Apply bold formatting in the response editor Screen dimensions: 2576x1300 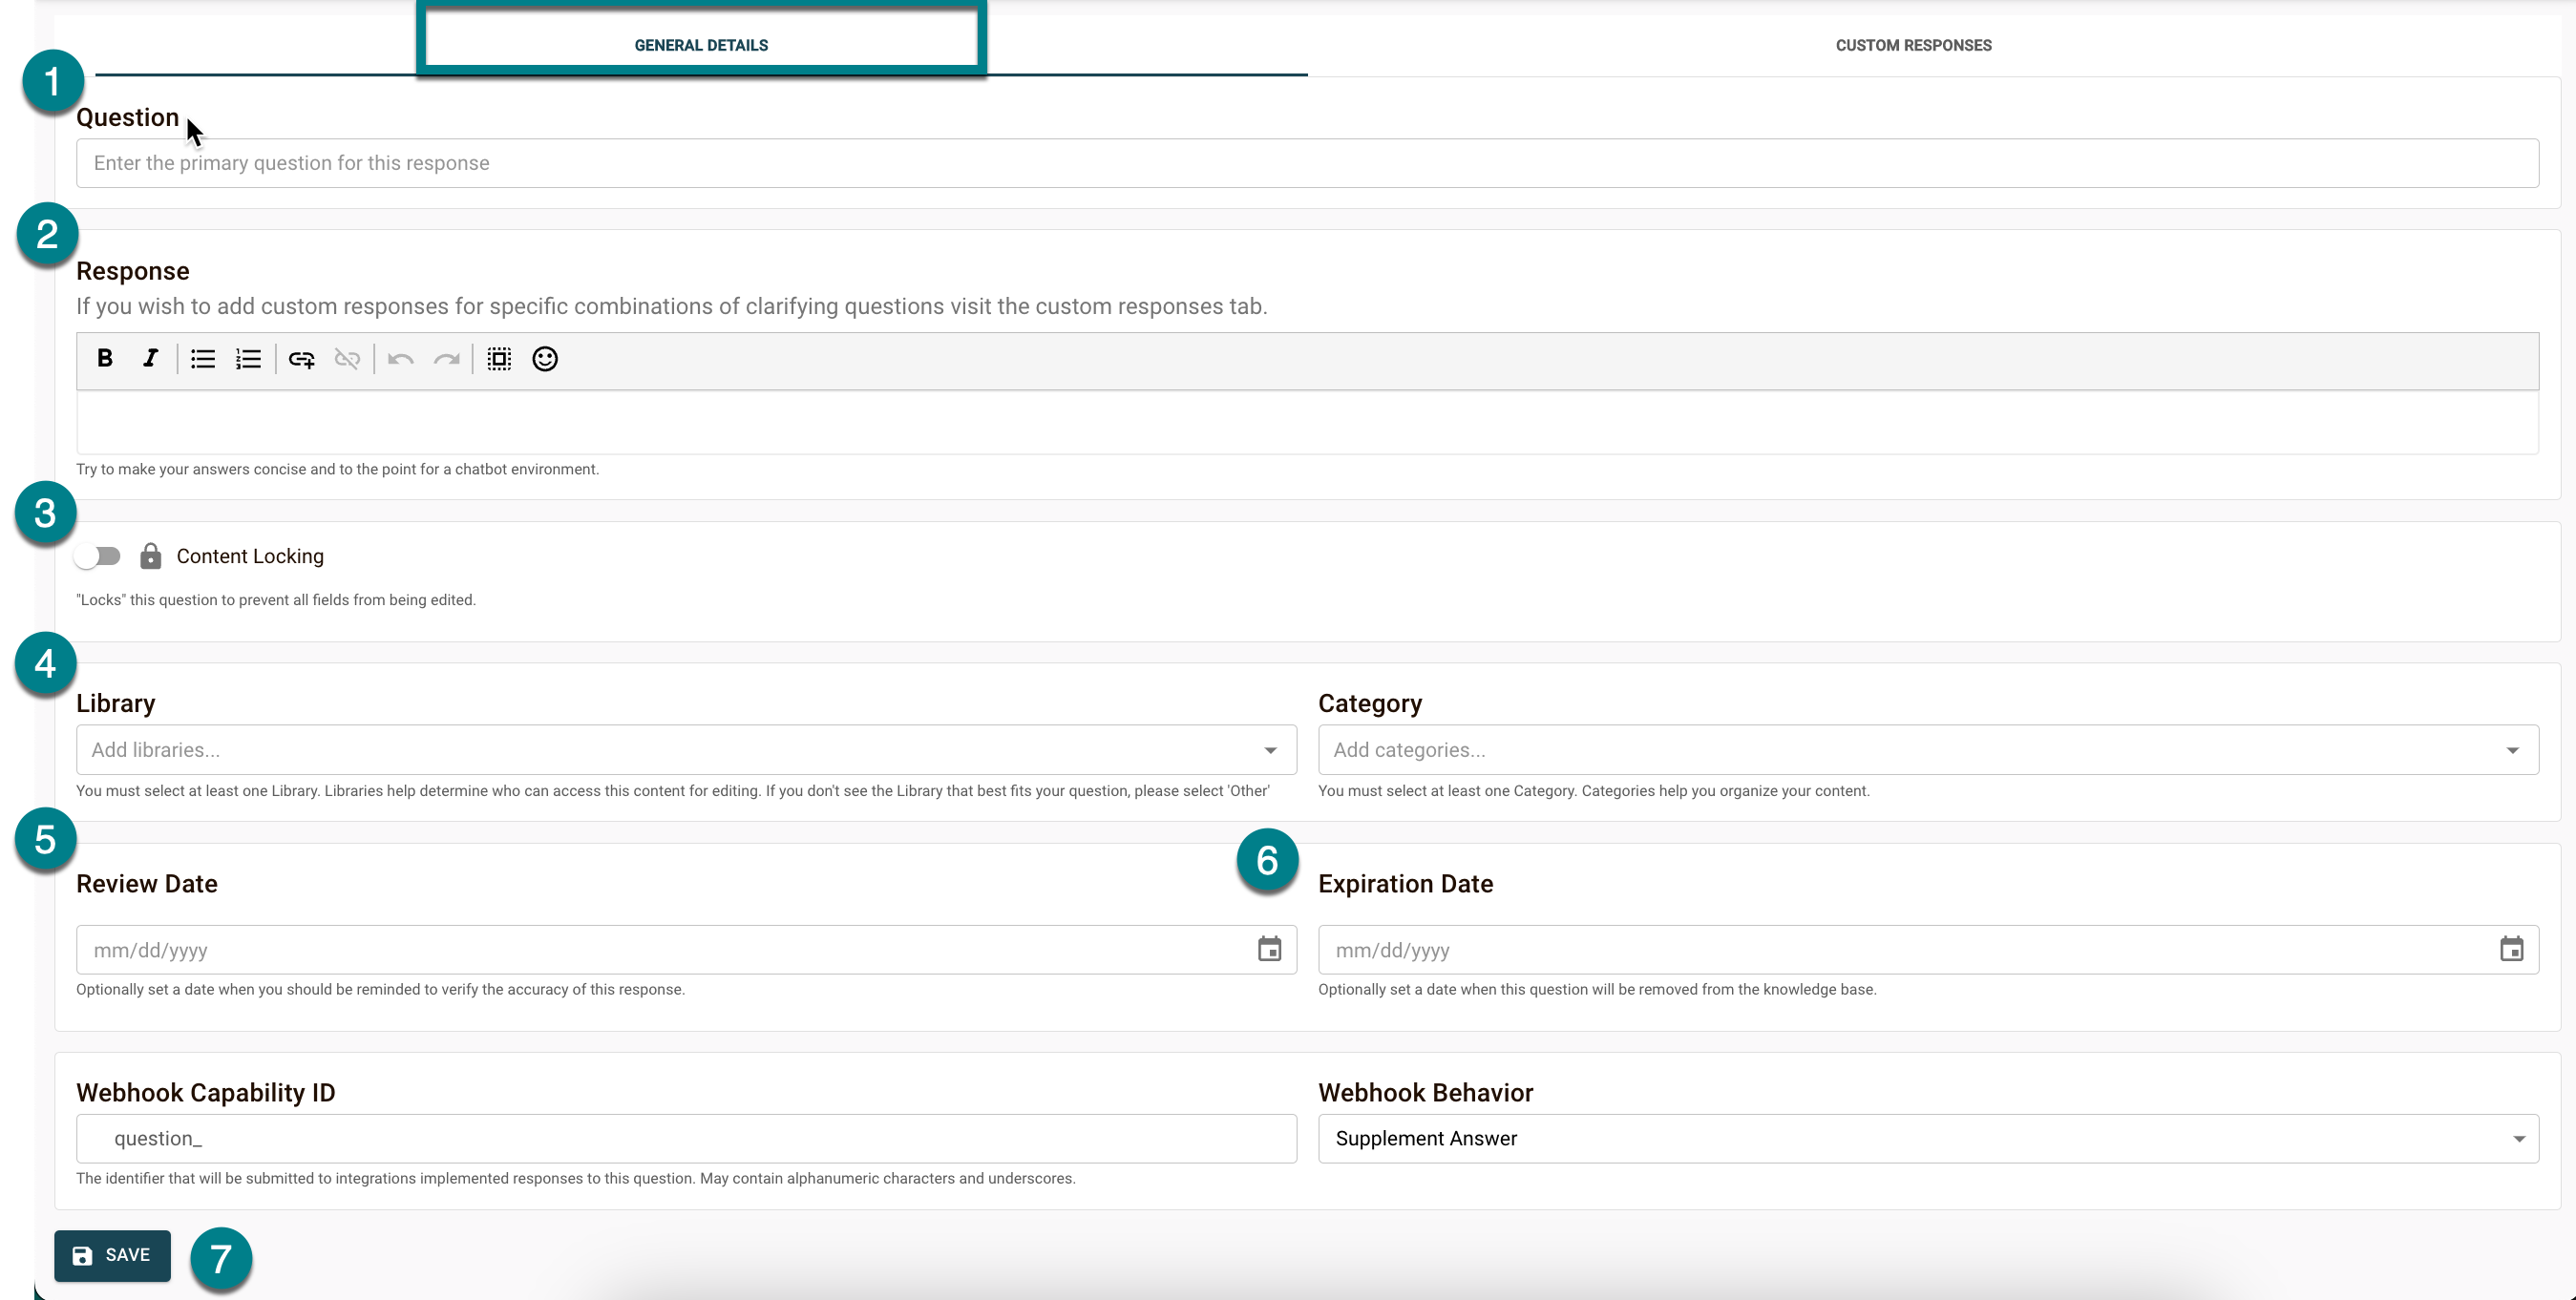coord(104,359)
